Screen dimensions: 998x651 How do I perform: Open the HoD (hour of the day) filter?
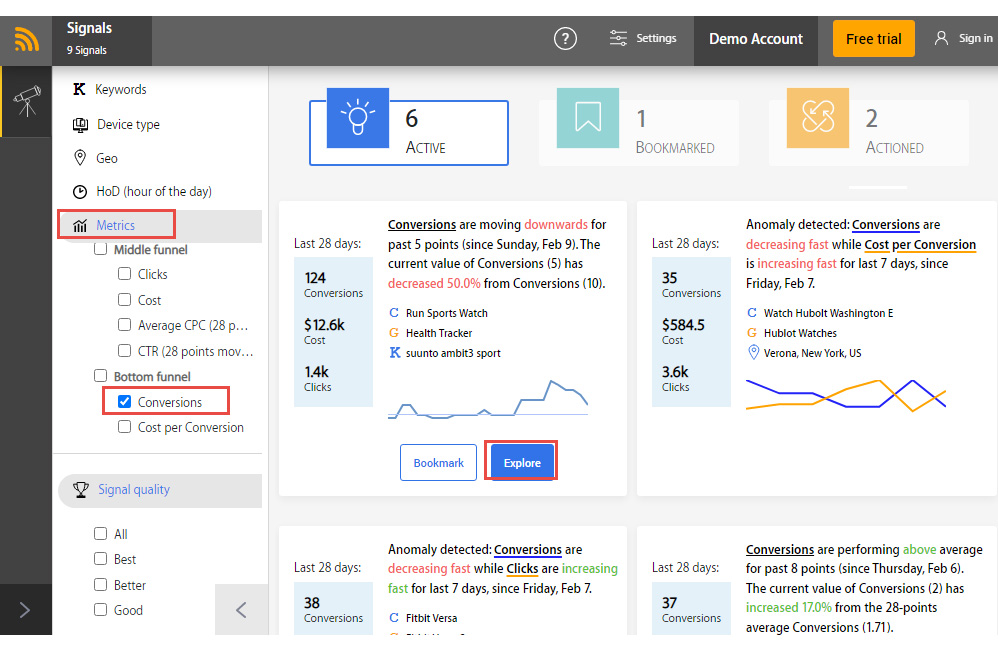[153, 192]
